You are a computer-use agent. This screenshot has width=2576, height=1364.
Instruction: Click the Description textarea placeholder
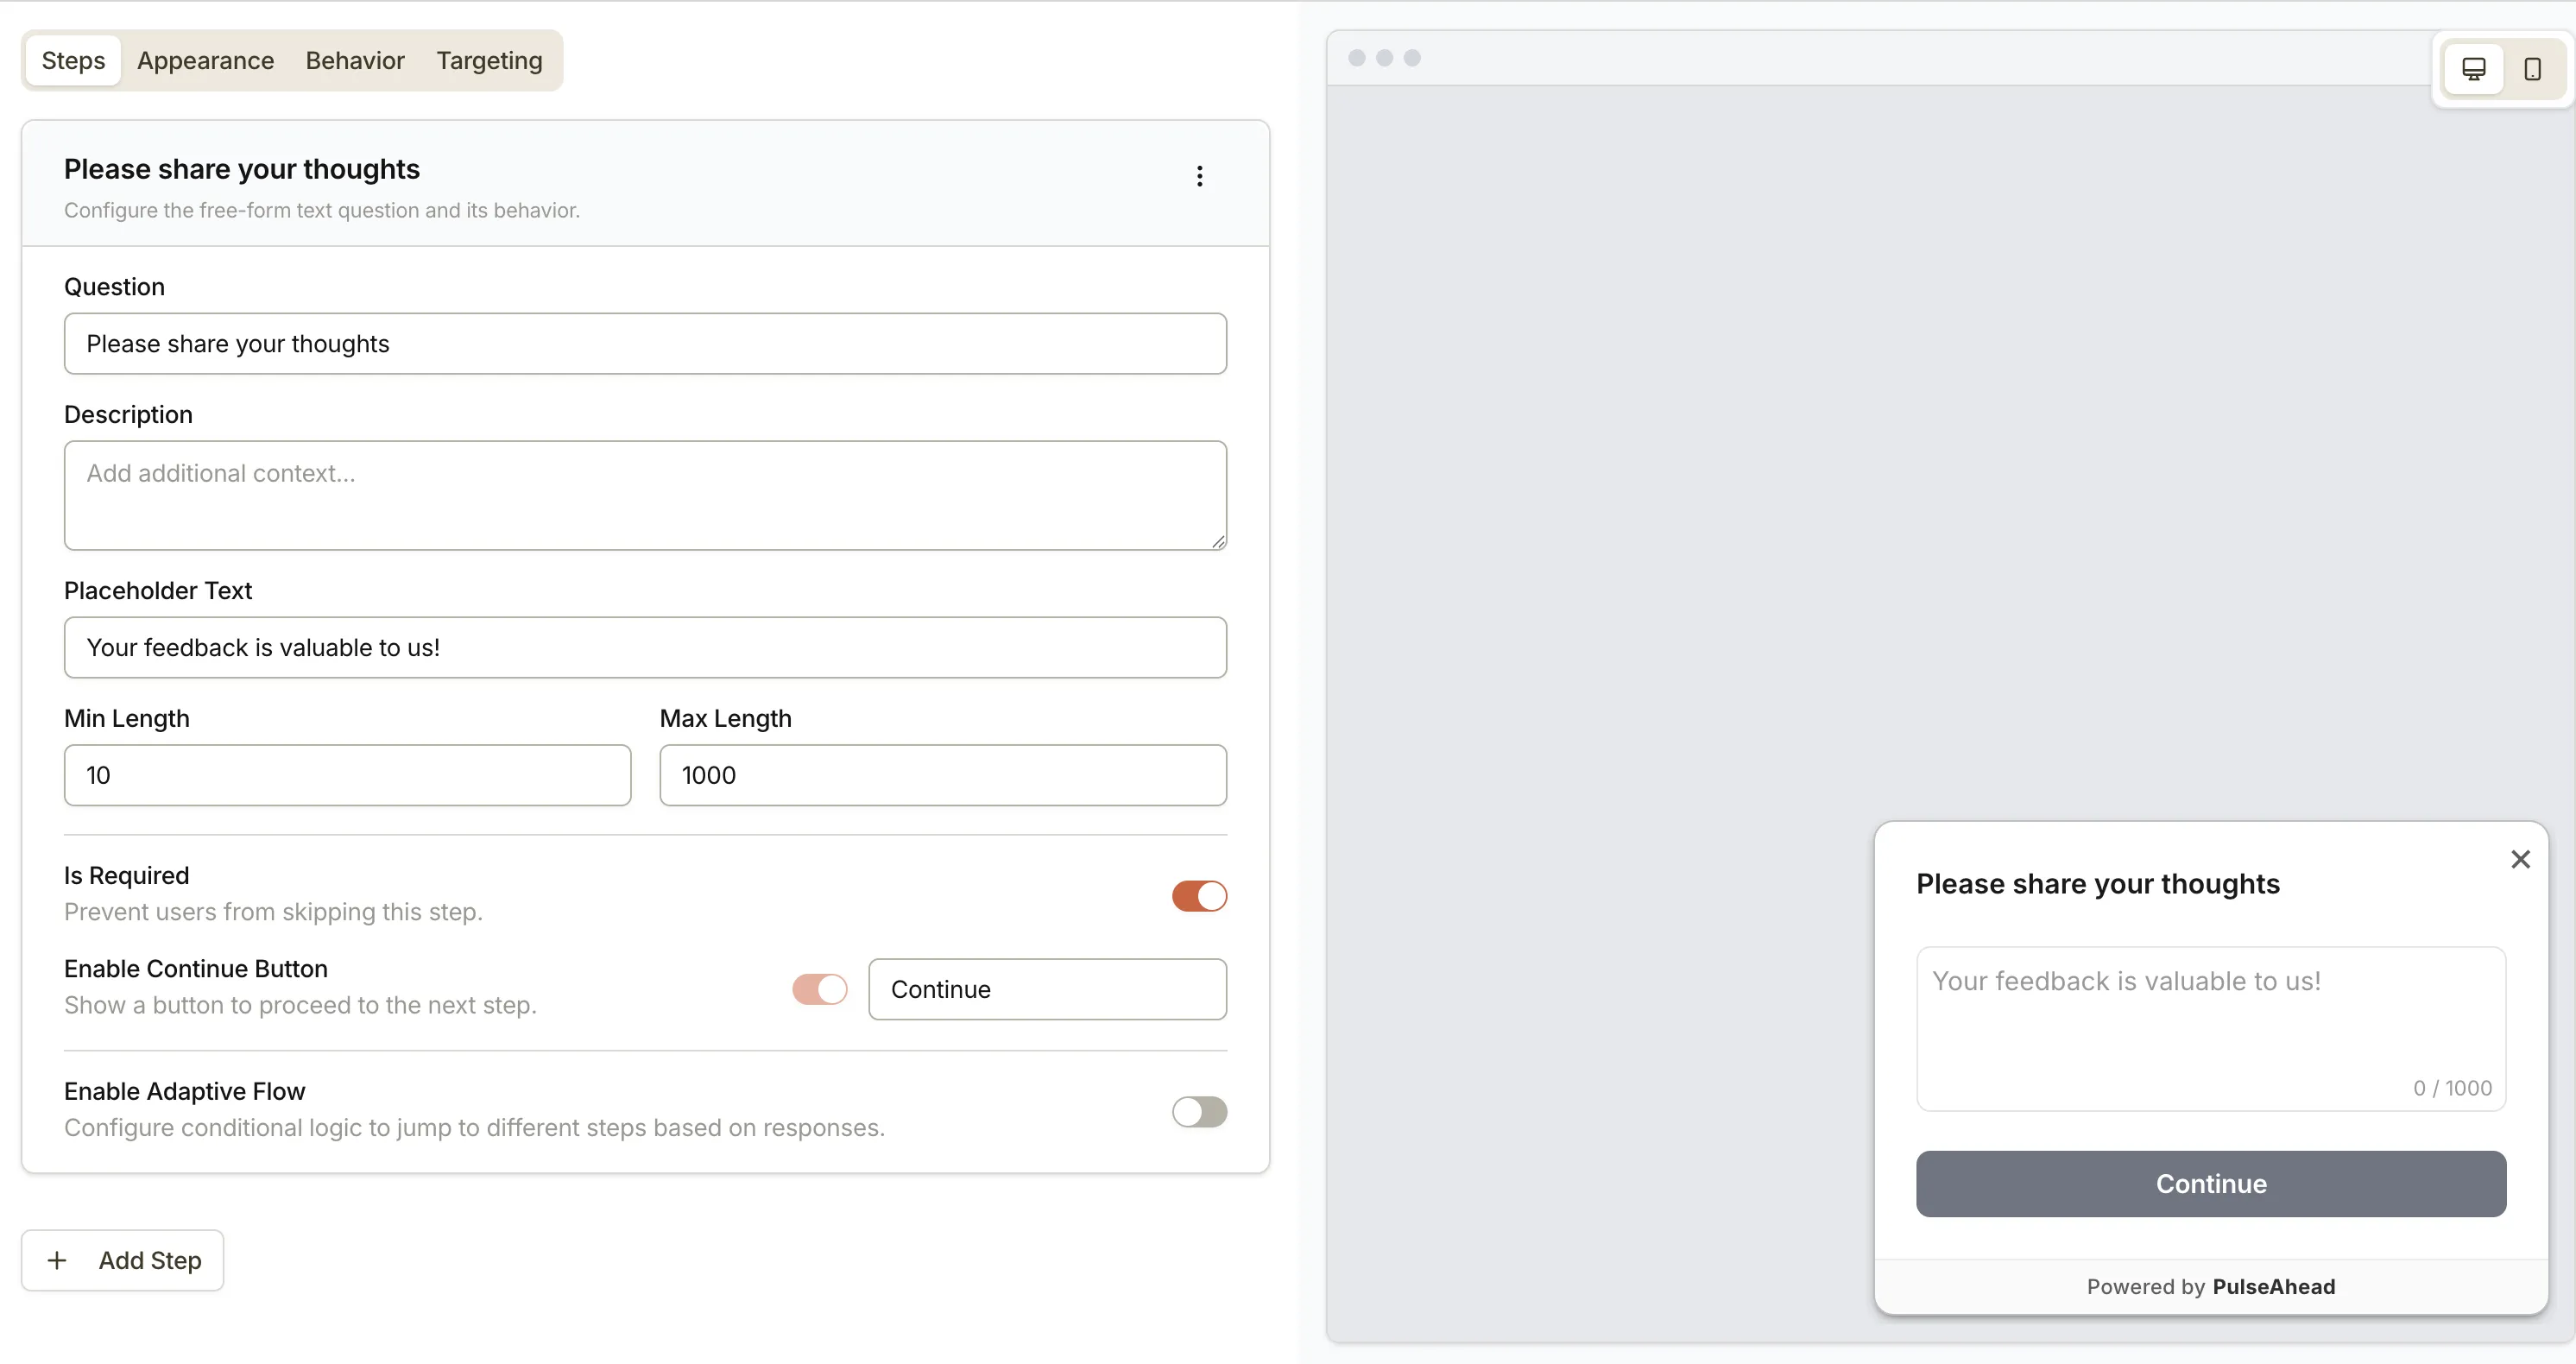tap(645, 495)
